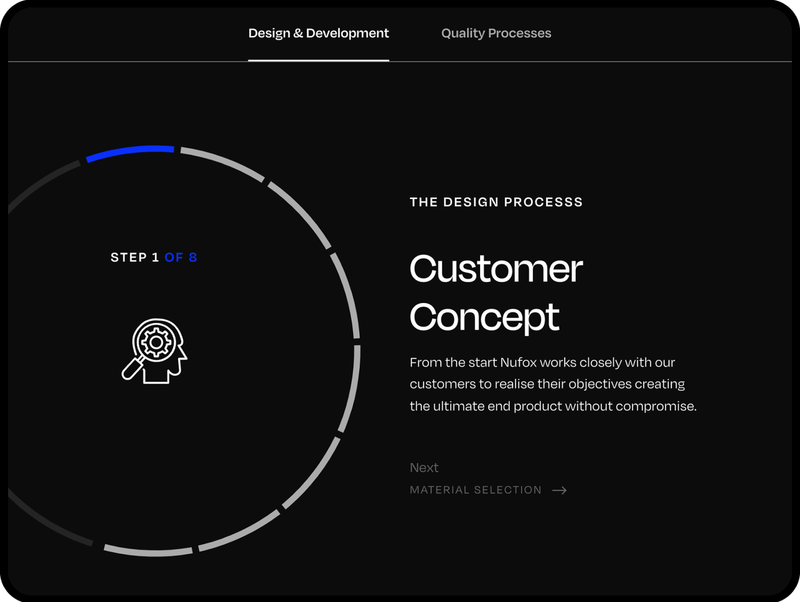
Task: Click the third ring segment clockwise from blue
Action: pos(300,212)
